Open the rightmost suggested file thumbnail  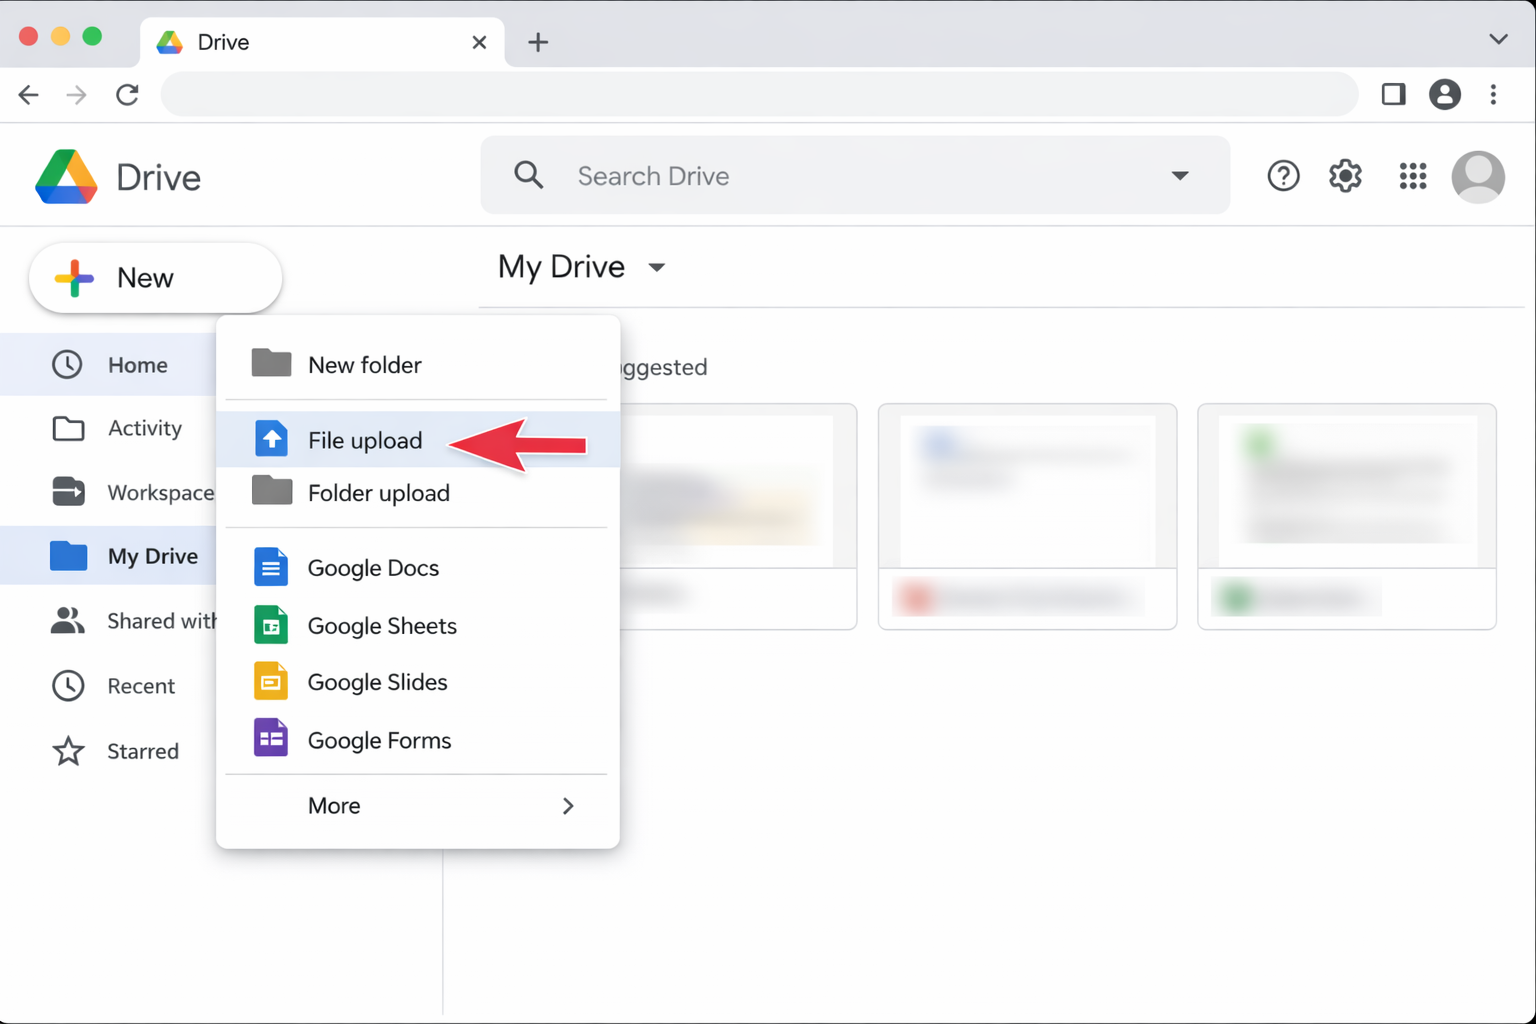1347,517
